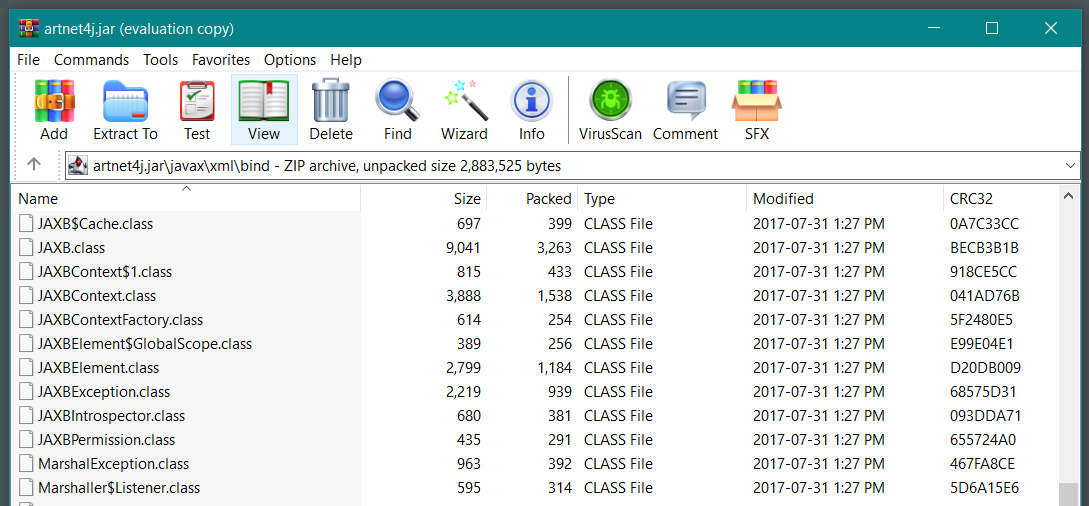Select the file name JAXBIntrospector.class
Screen dimensions: 1089x506
pos(112,416)
